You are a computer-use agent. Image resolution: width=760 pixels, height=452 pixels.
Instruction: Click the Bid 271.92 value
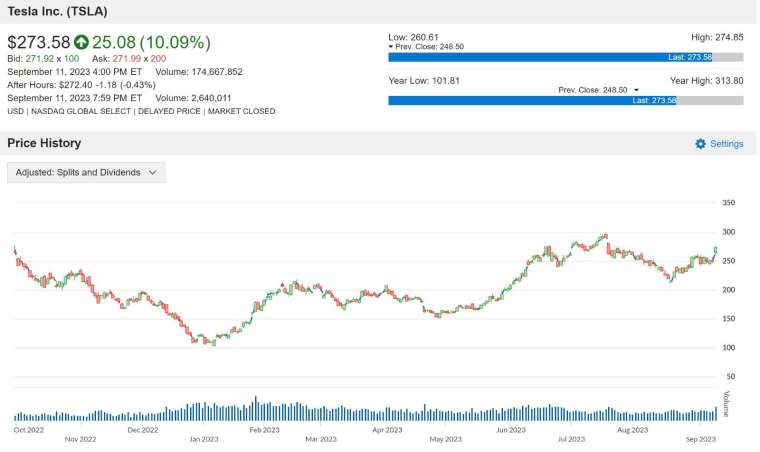point(40,59)
